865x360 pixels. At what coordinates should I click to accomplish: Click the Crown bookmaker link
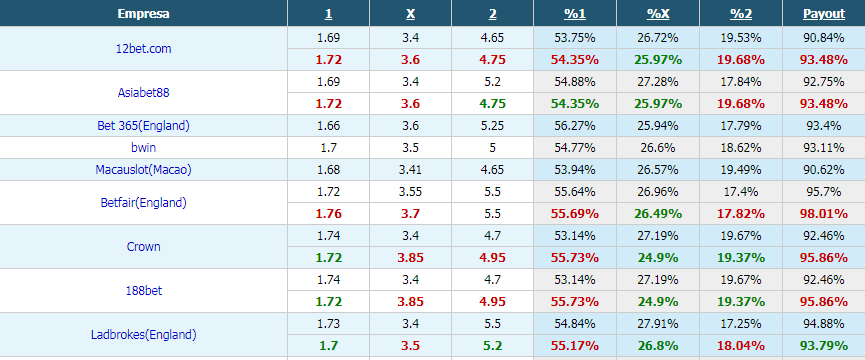coord(143,247)
